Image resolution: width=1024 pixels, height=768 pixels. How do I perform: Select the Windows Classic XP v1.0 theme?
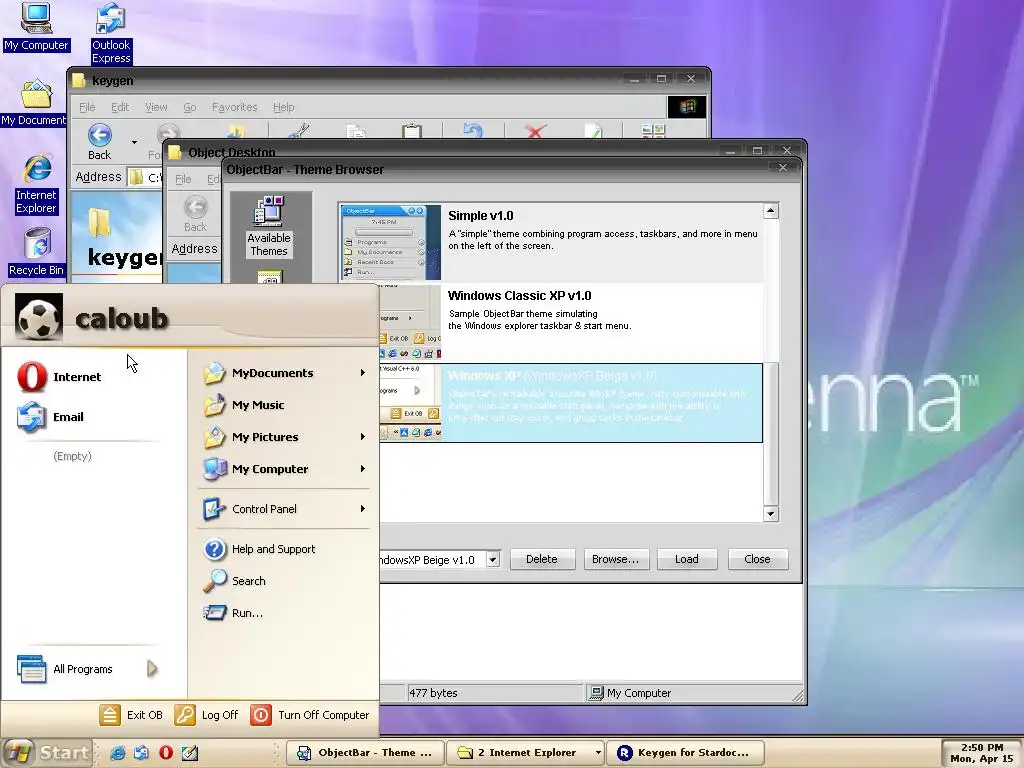pos(571,322)
